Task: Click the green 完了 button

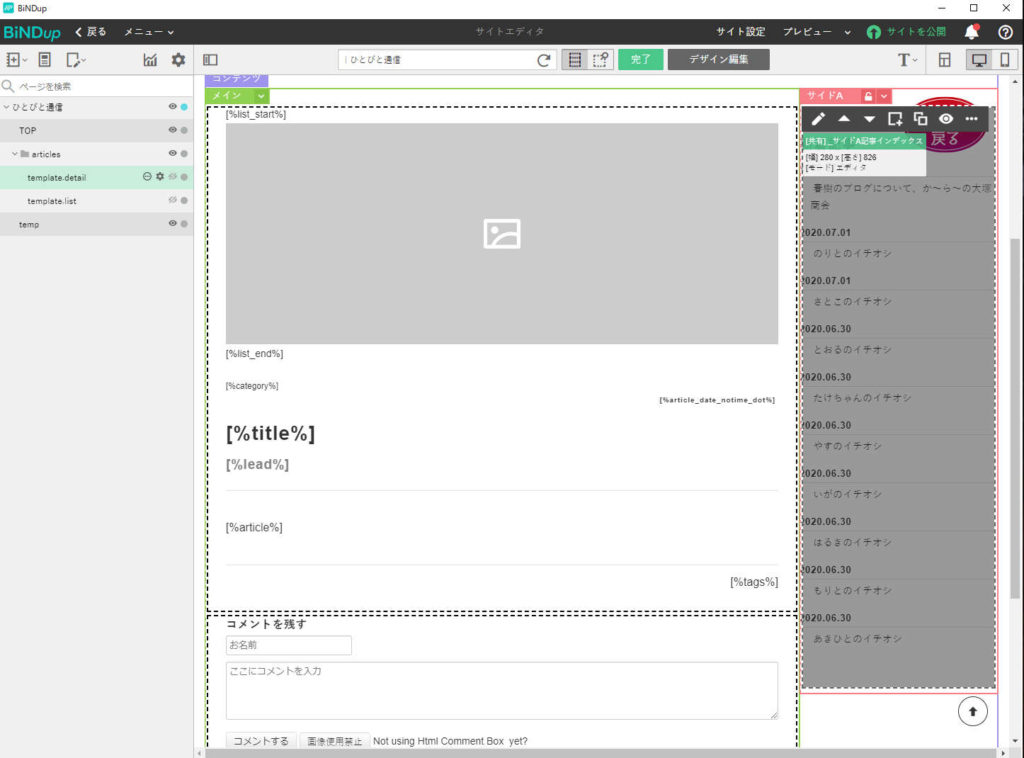Action: (x=640, y=60)
